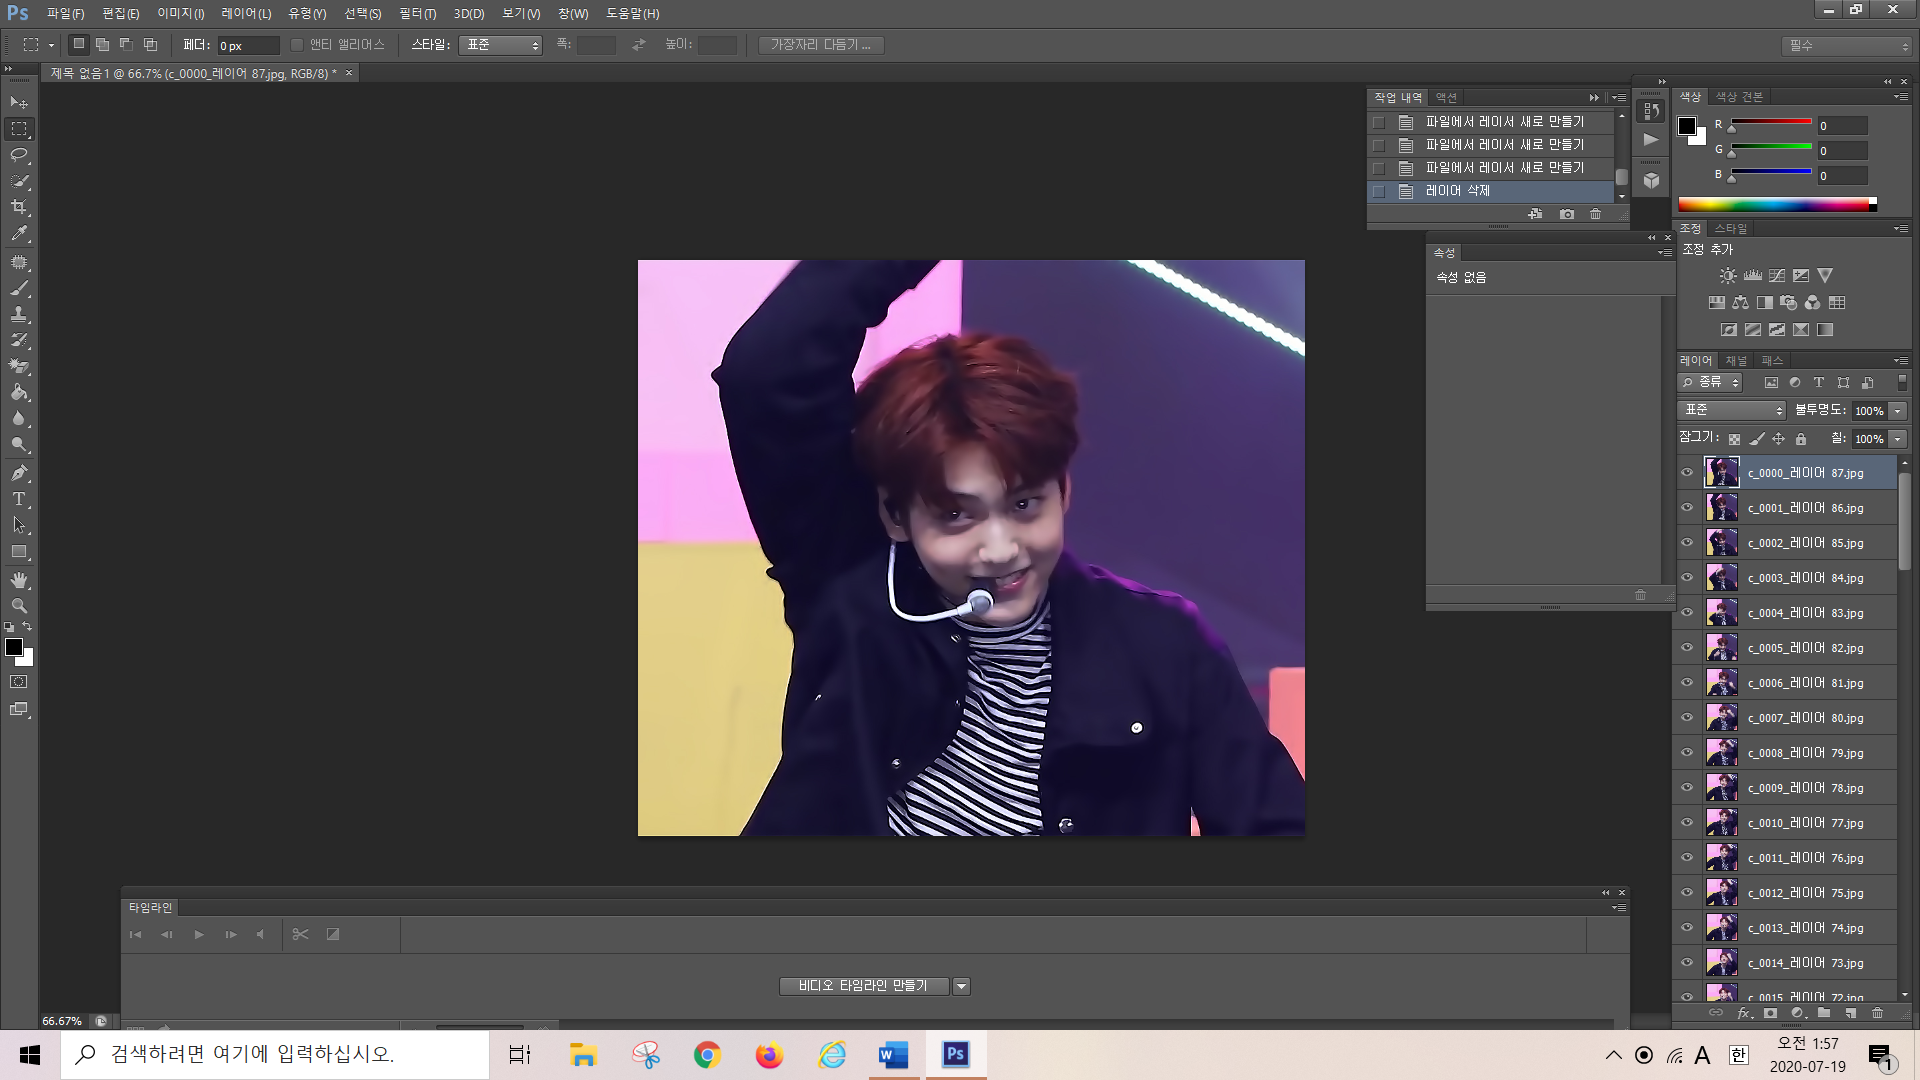Screen dimensions: 1920x1080
Task: Click 비디오 타임라인 만들기 button
Action: coord(863,986)
